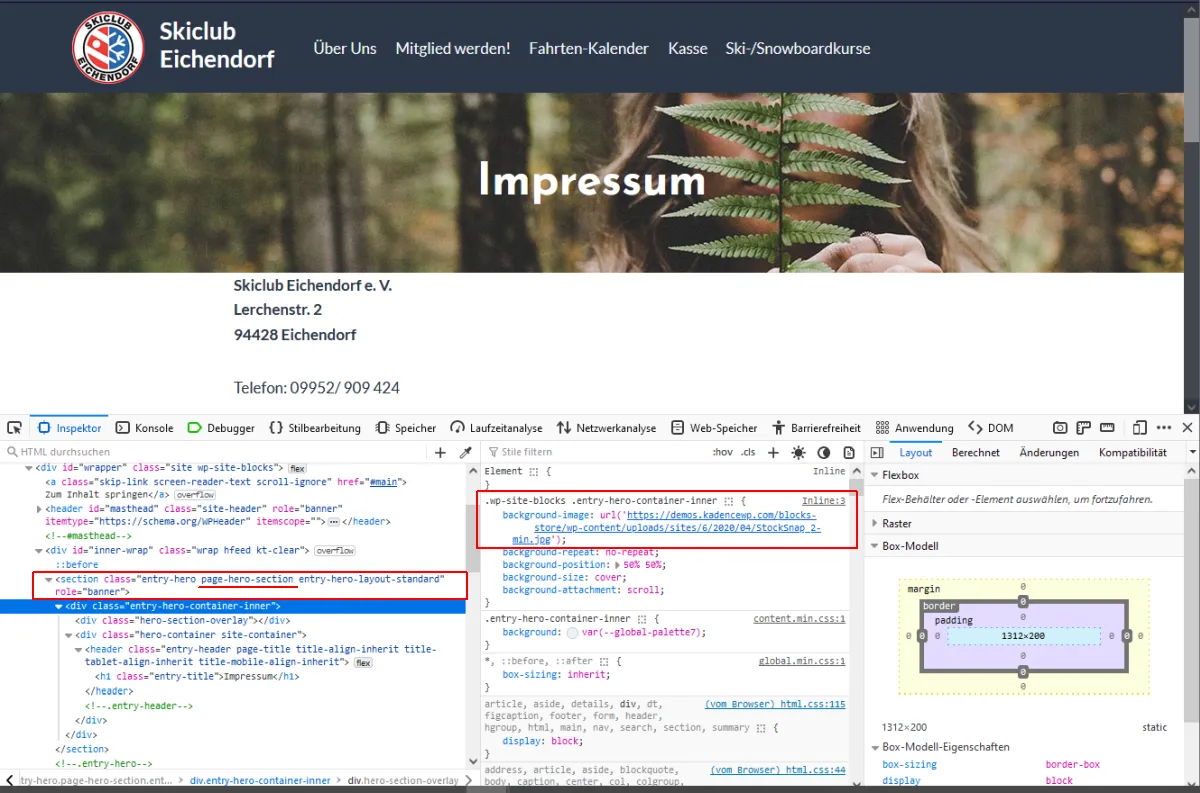The width and height of the screenshot is (1200, 793).
Task: Toggle the .cls class panel
Action: coord(748,453)
